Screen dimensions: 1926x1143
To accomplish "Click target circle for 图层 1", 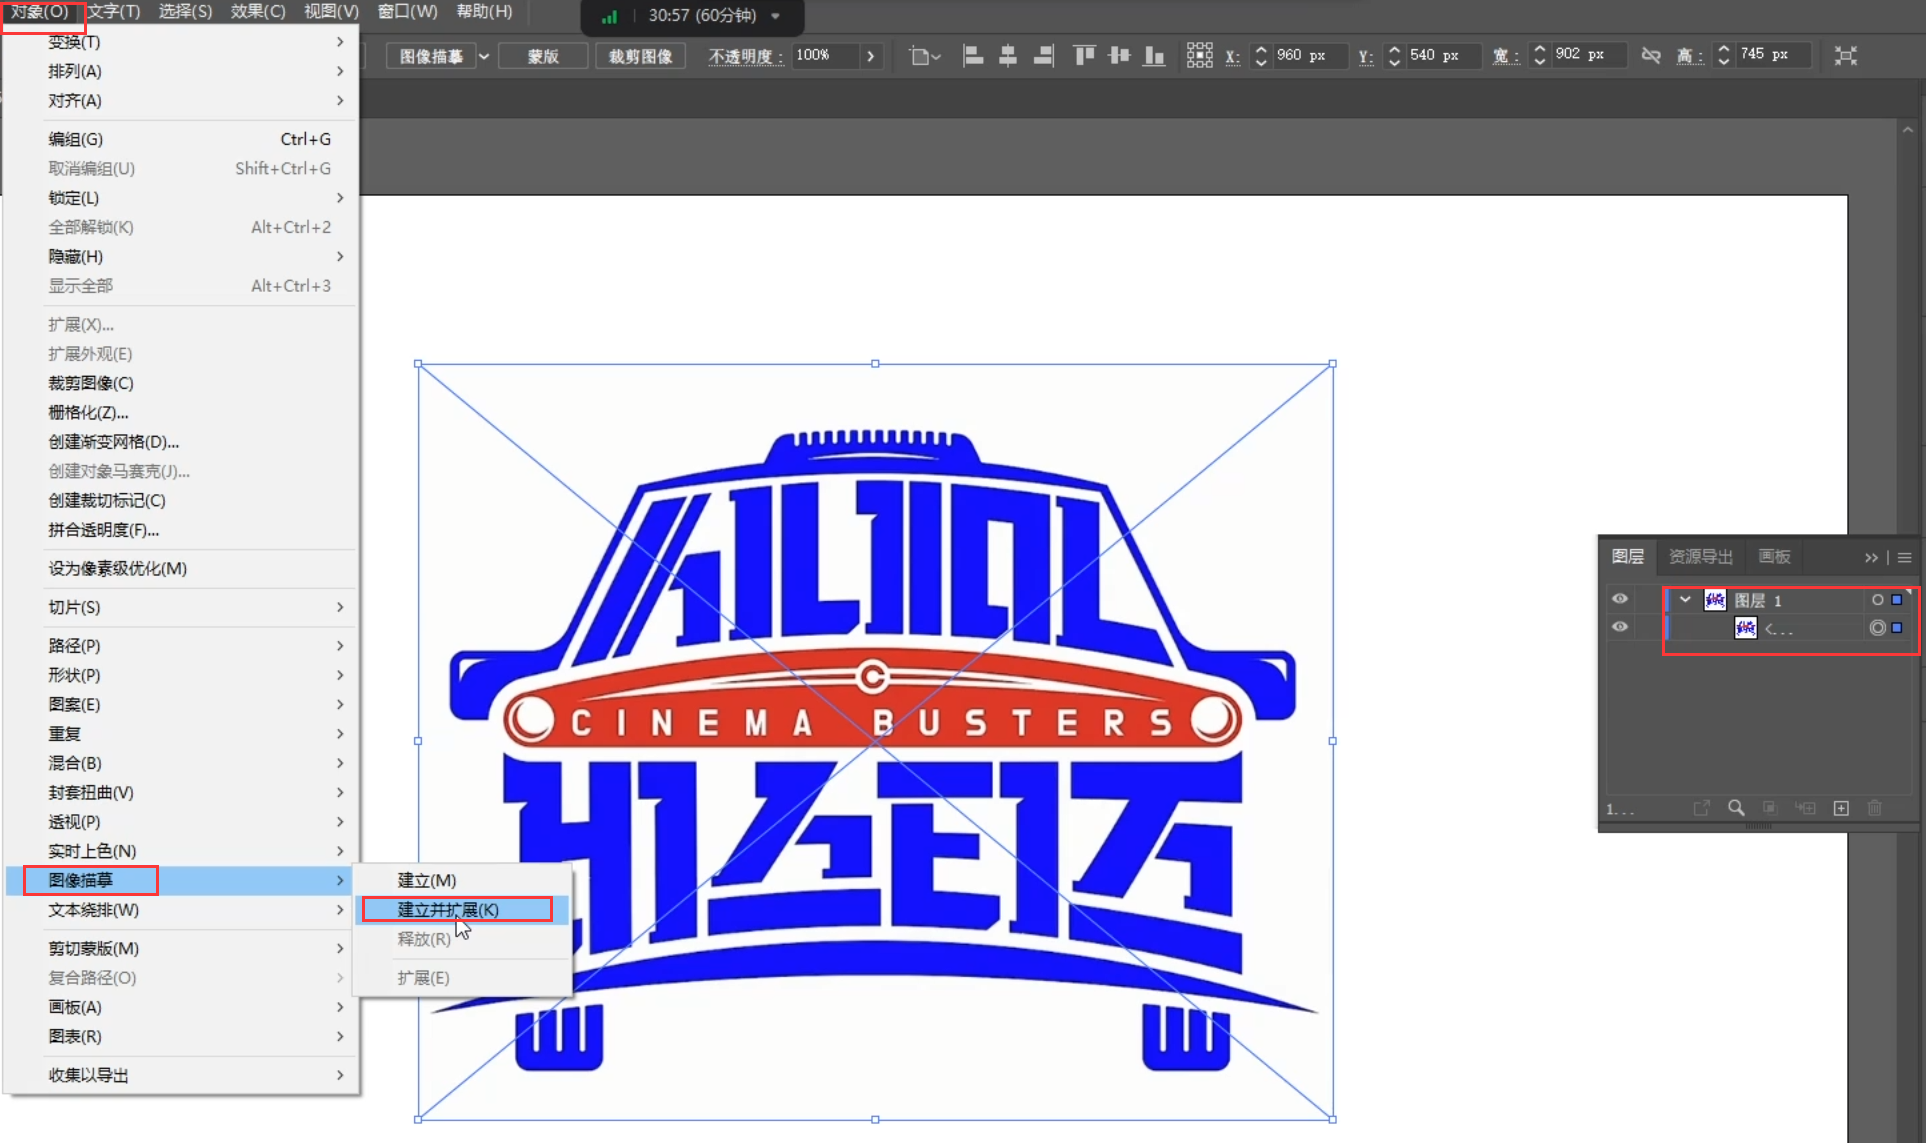I will (x=1877, y=600).
